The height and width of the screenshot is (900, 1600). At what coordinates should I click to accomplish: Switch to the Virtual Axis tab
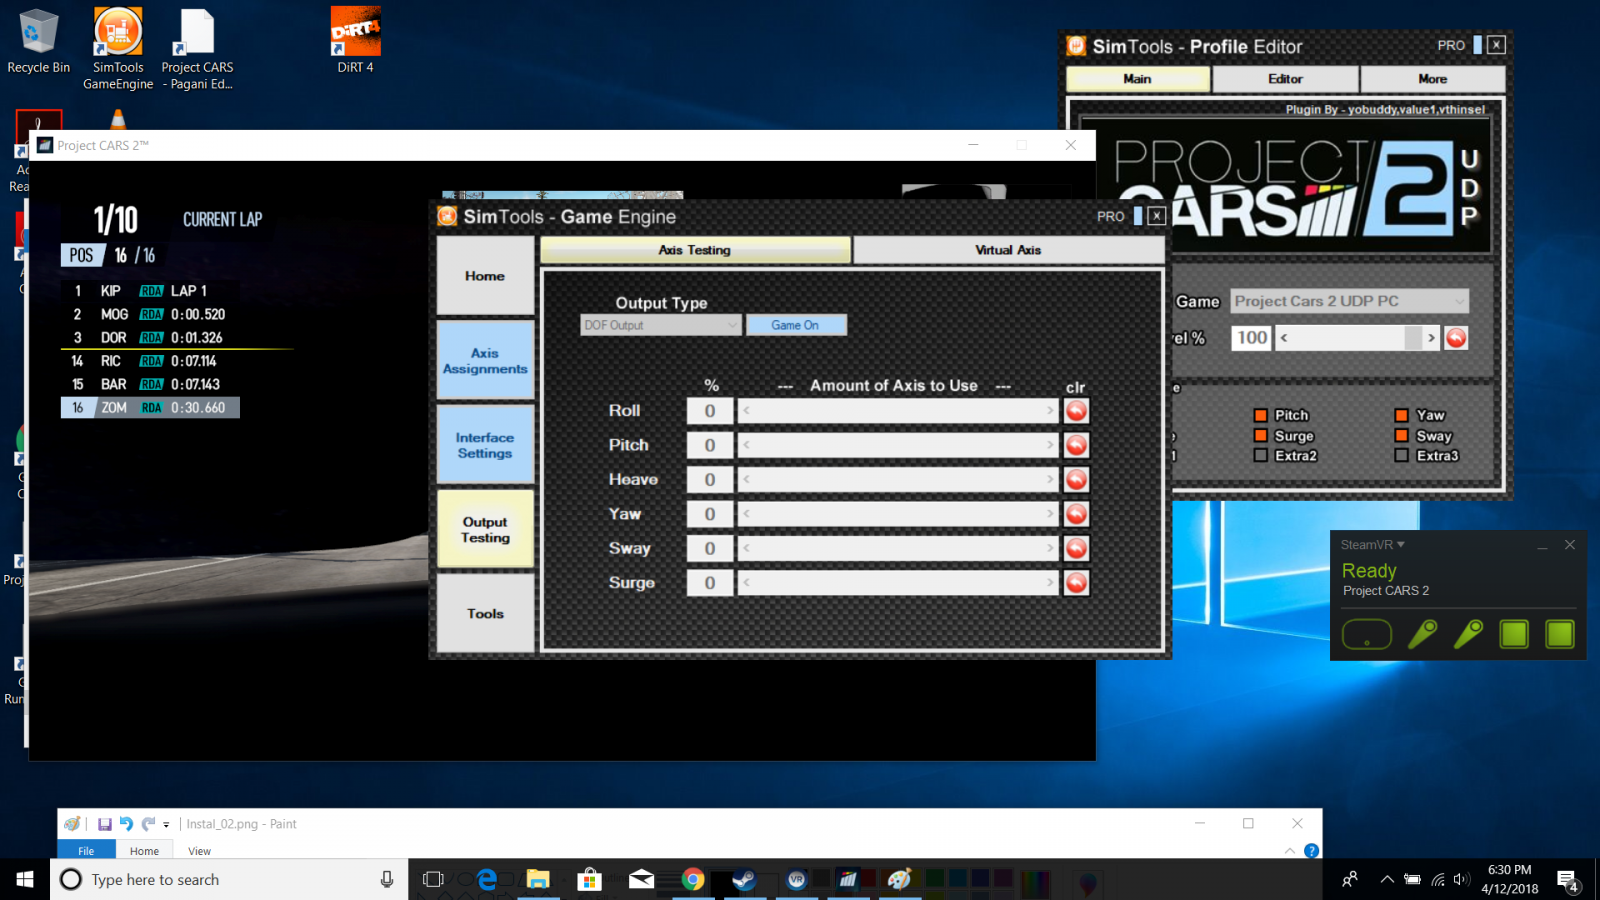point(1007,250)
